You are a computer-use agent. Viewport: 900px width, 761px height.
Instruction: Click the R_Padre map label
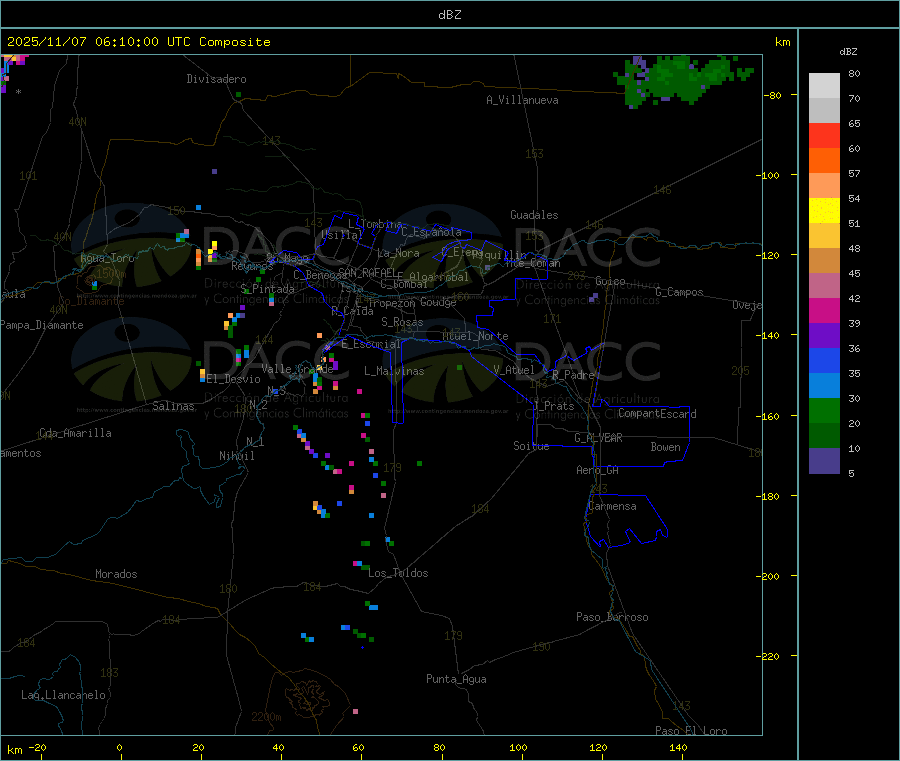coord(573,375)
